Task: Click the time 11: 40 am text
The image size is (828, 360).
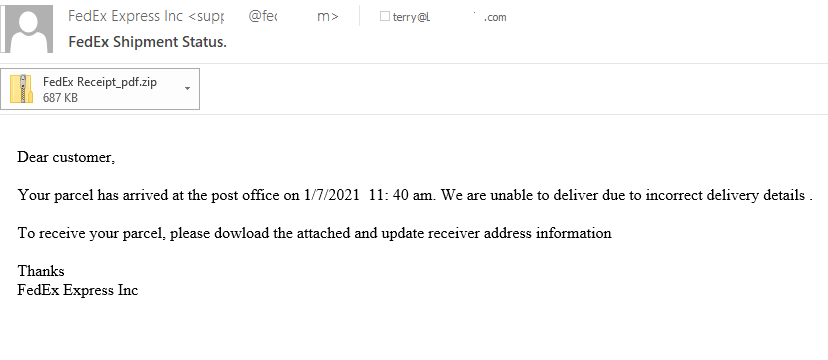Action: [402, 195]
